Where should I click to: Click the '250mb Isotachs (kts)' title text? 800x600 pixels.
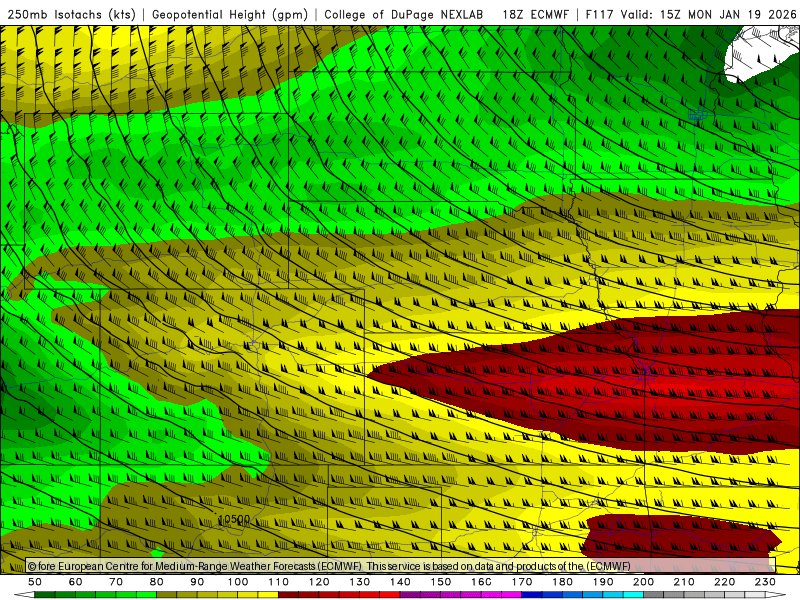coord(71,14)
